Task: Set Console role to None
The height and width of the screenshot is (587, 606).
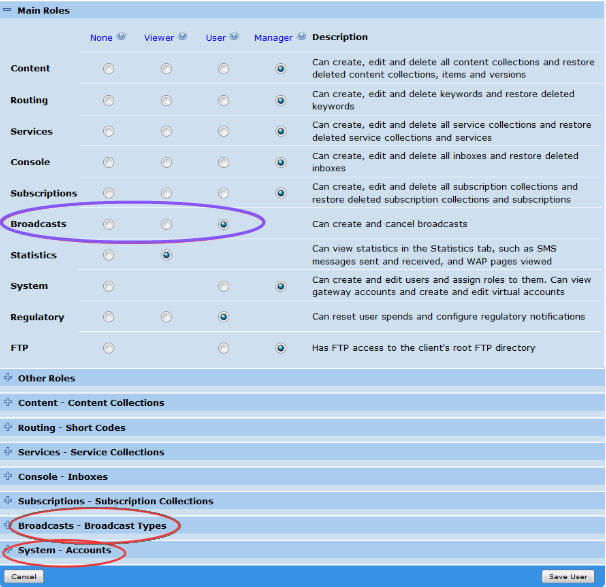Action: (109, 162)
